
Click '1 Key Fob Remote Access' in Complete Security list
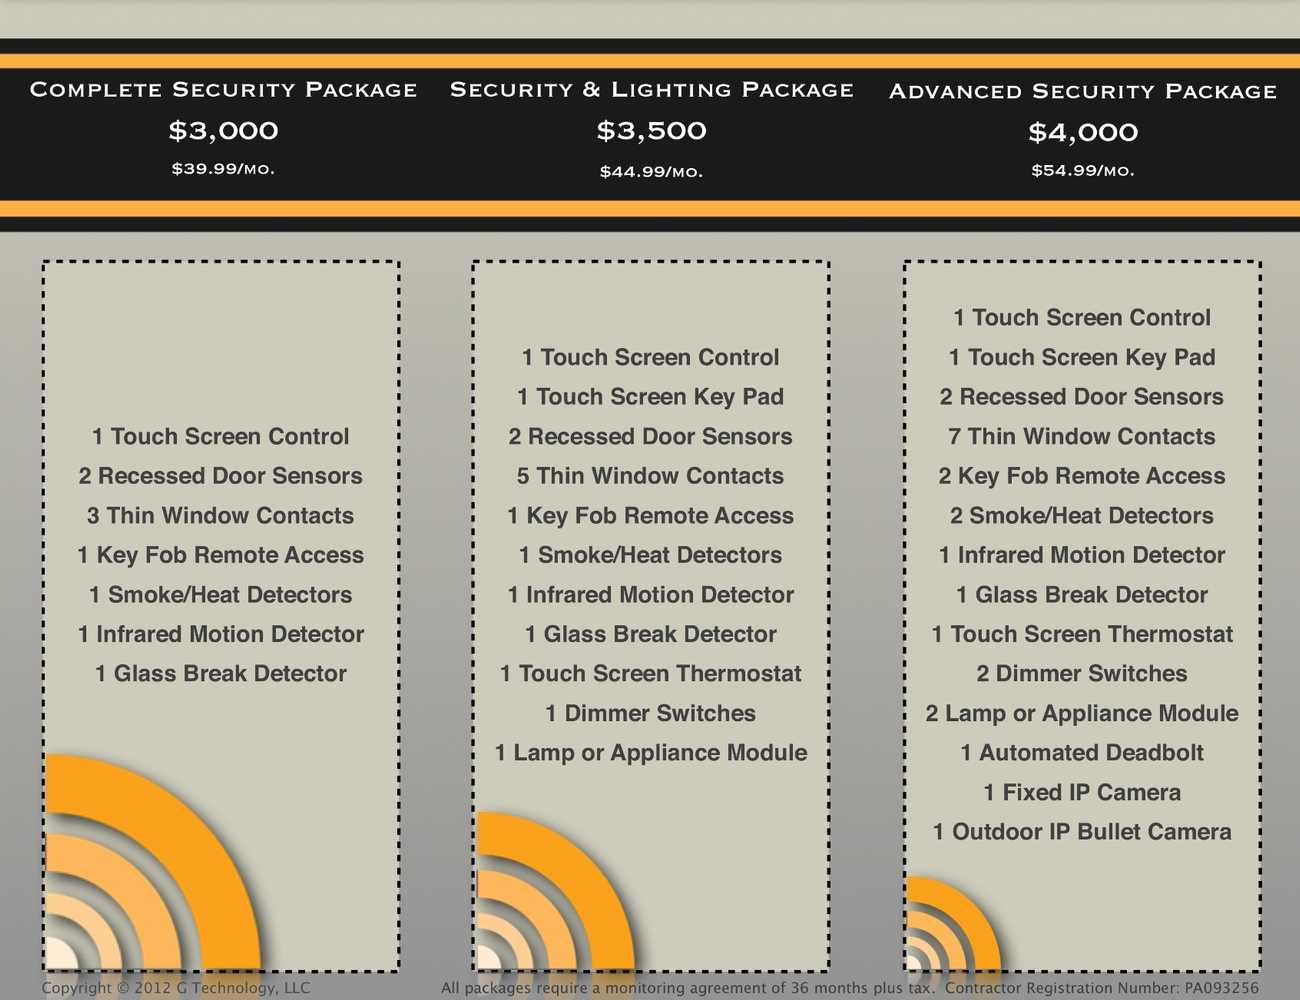(221, 555)
